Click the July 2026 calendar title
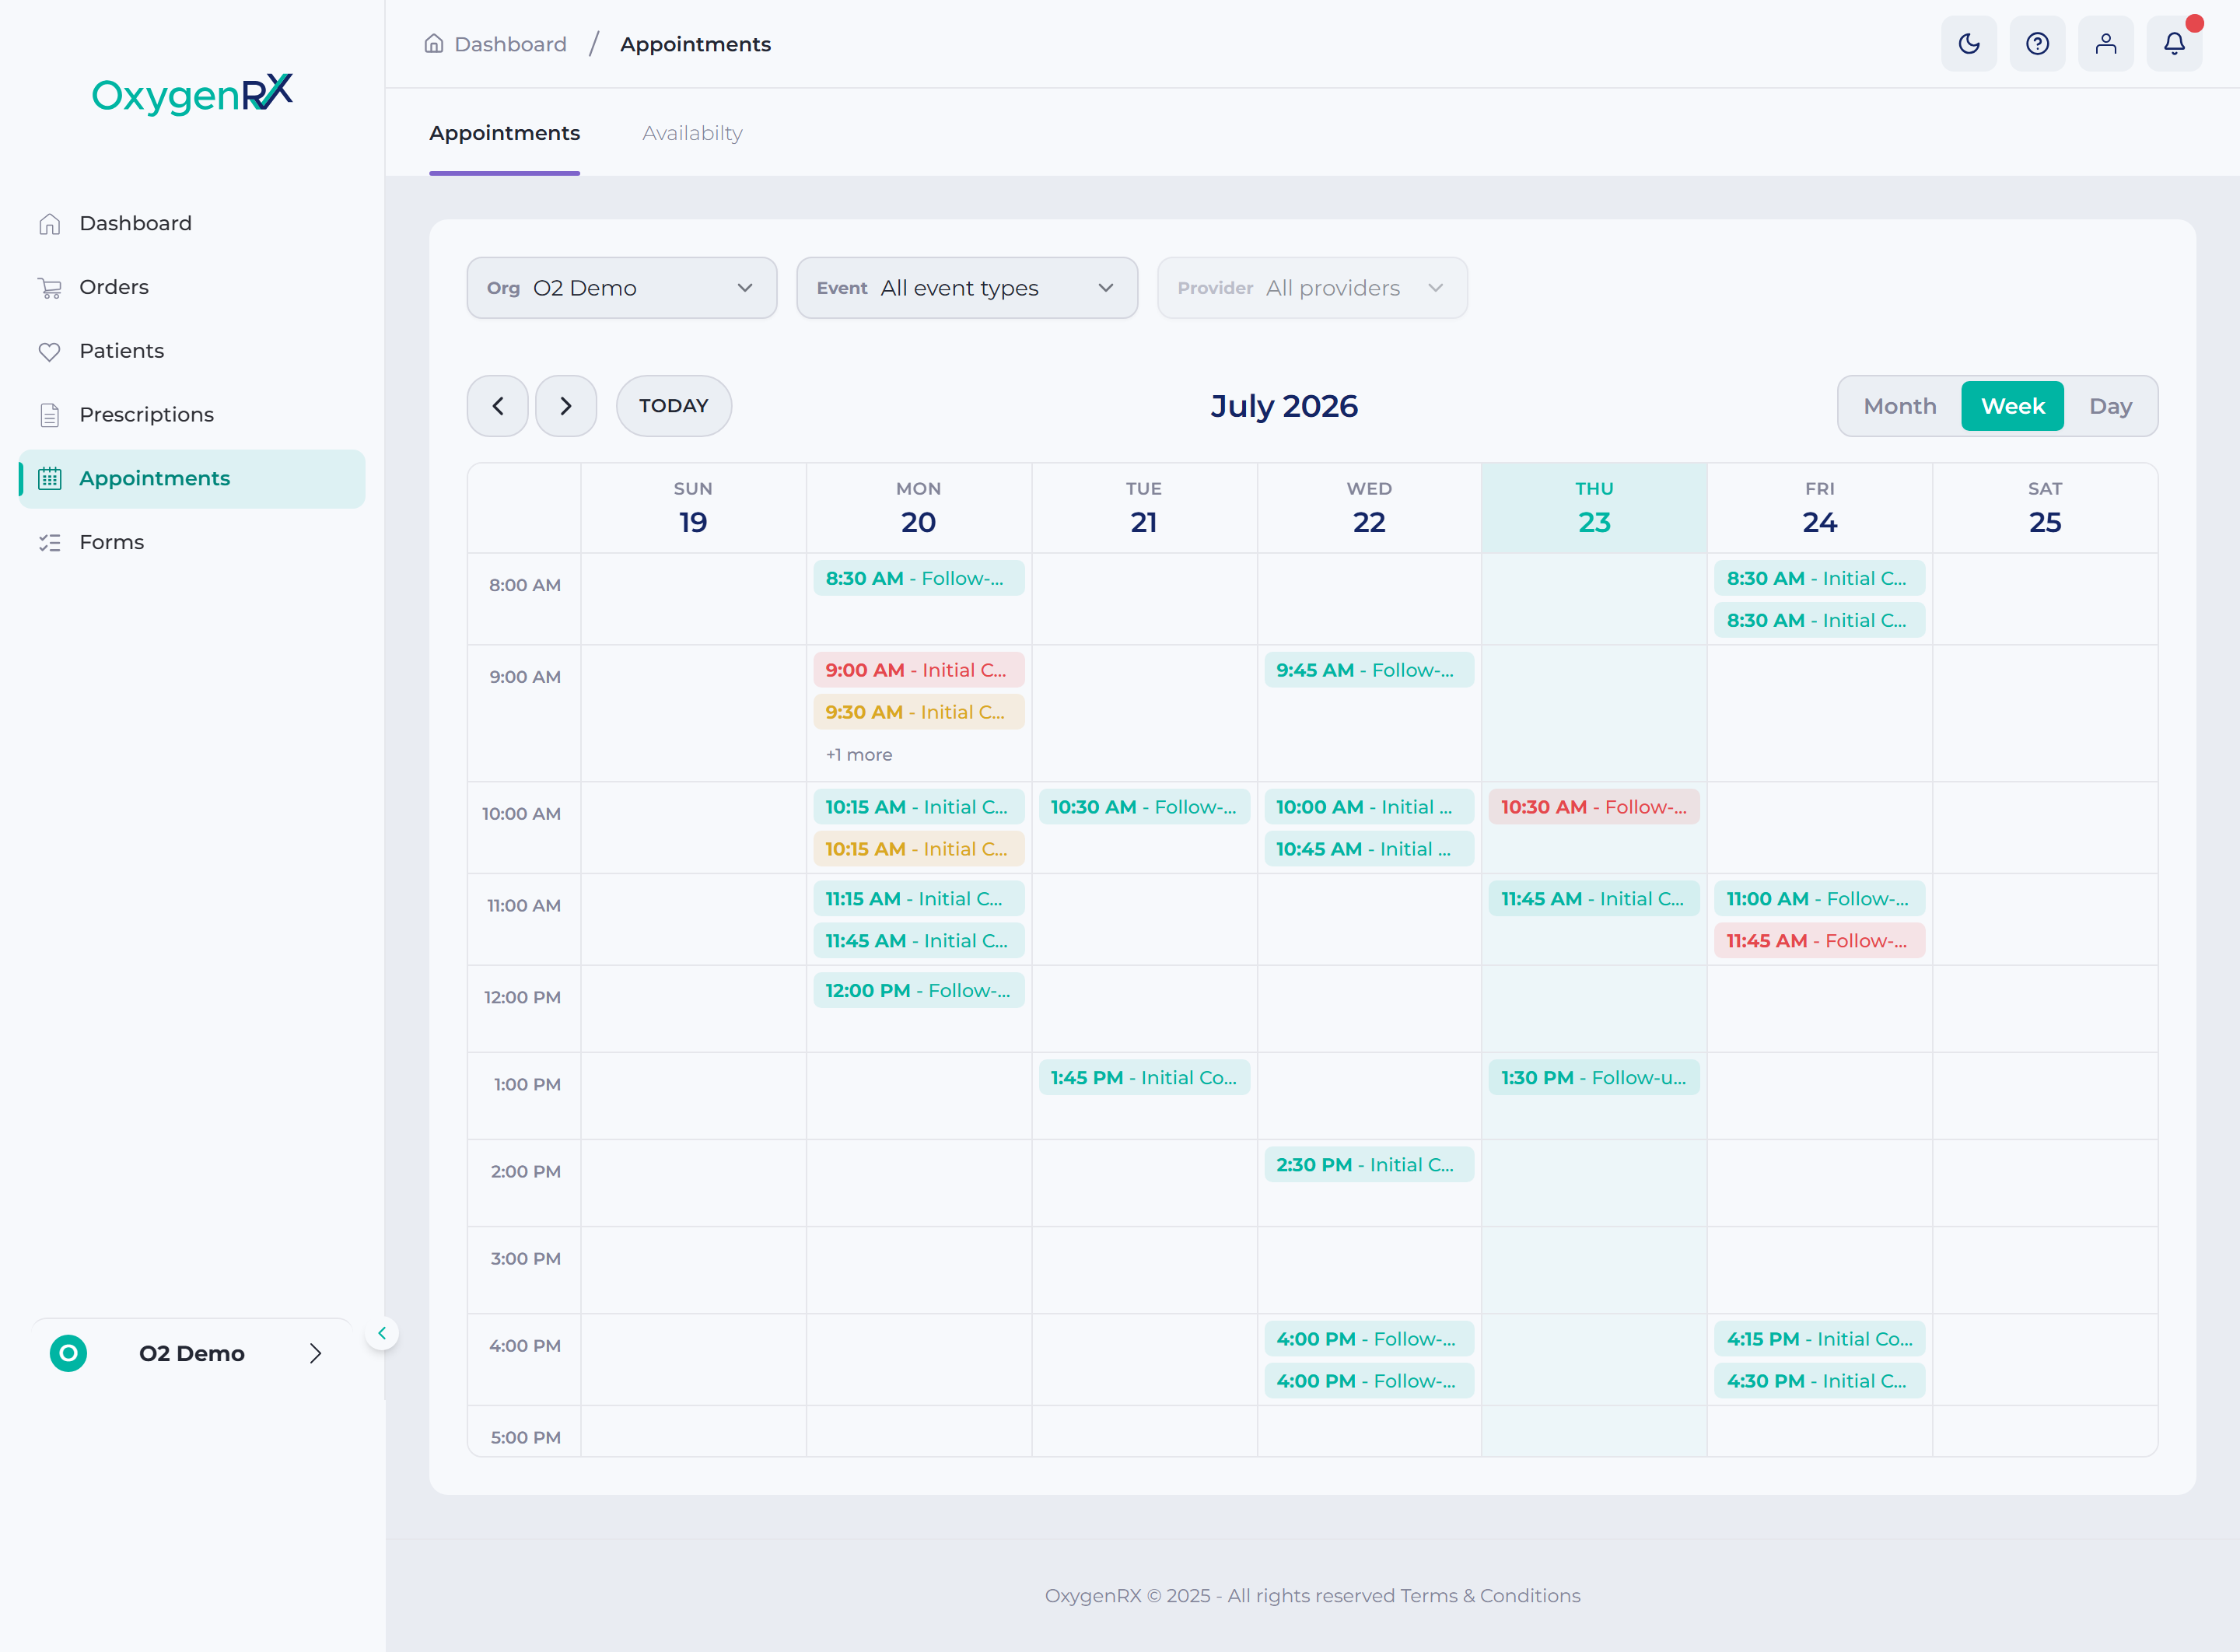 [1284, 406]
